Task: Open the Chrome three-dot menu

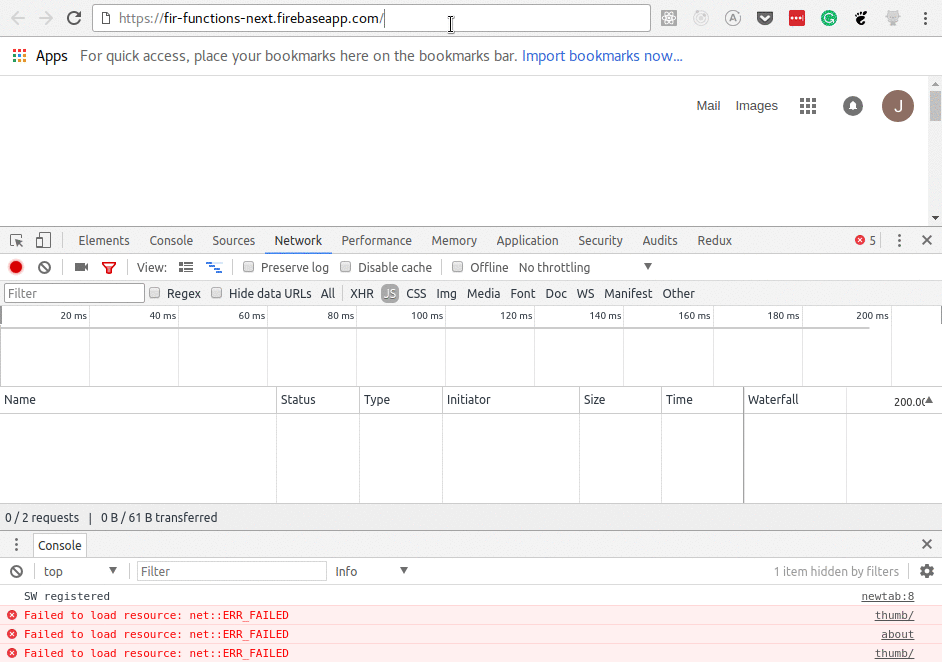Action: 925,18
